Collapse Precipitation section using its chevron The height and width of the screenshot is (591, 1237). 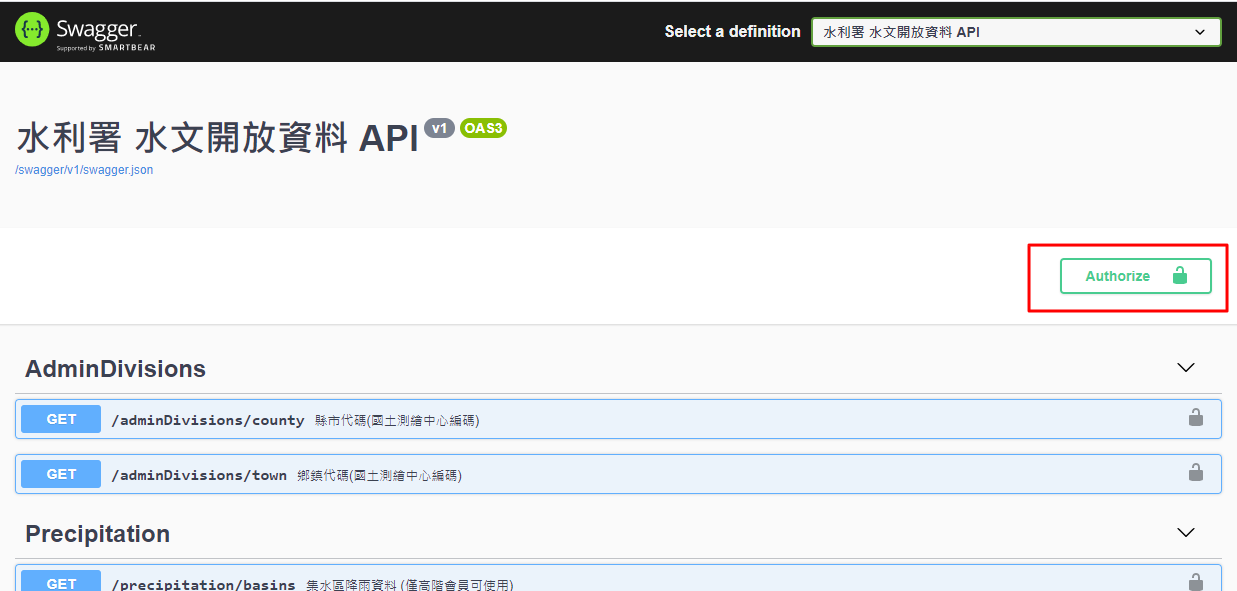[1186, 533]
